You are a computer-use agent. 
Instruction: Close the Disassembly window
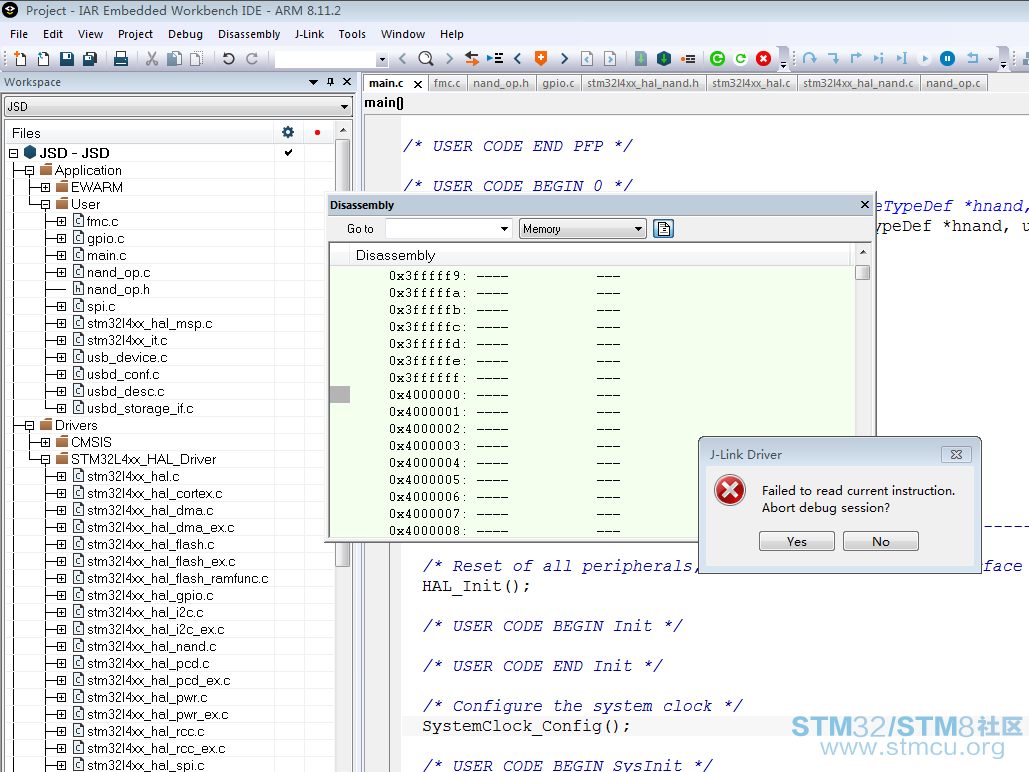[x=865, y=205]
